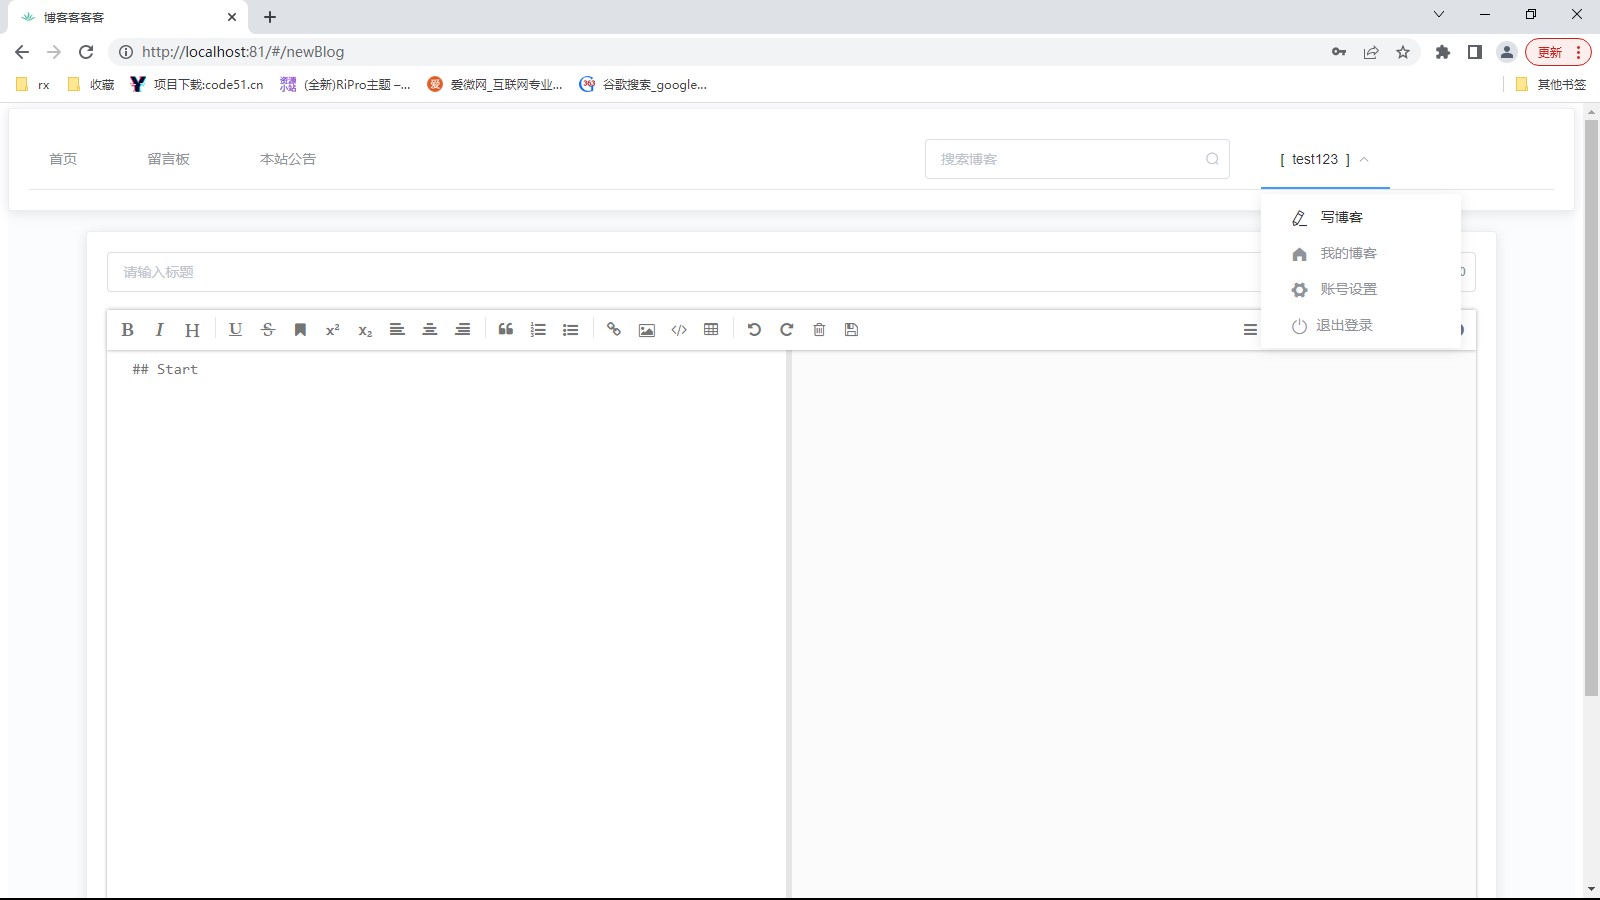Open the saved passwords key icon
The height and width of the screenshot is (900, 1600).
click(1339, 52)
